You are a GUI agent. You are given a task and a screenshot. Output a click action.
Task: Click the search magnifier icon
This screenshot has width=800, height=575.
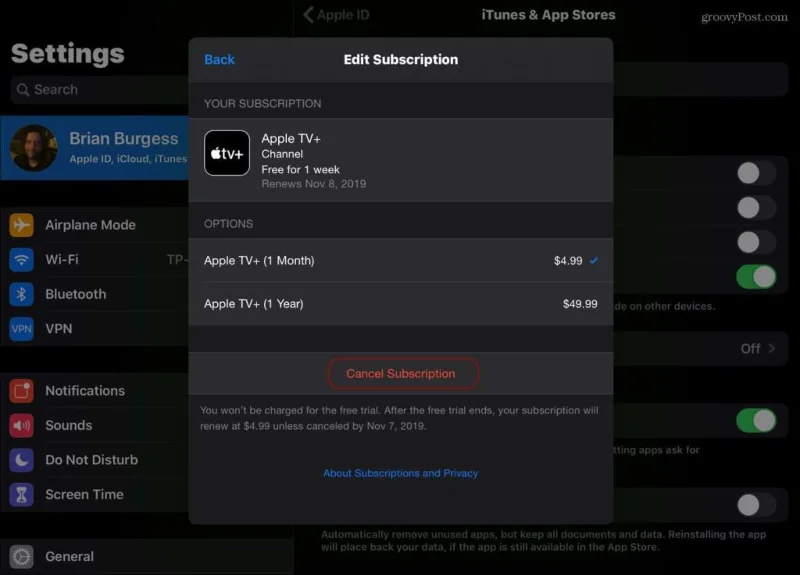coord(22,90)
